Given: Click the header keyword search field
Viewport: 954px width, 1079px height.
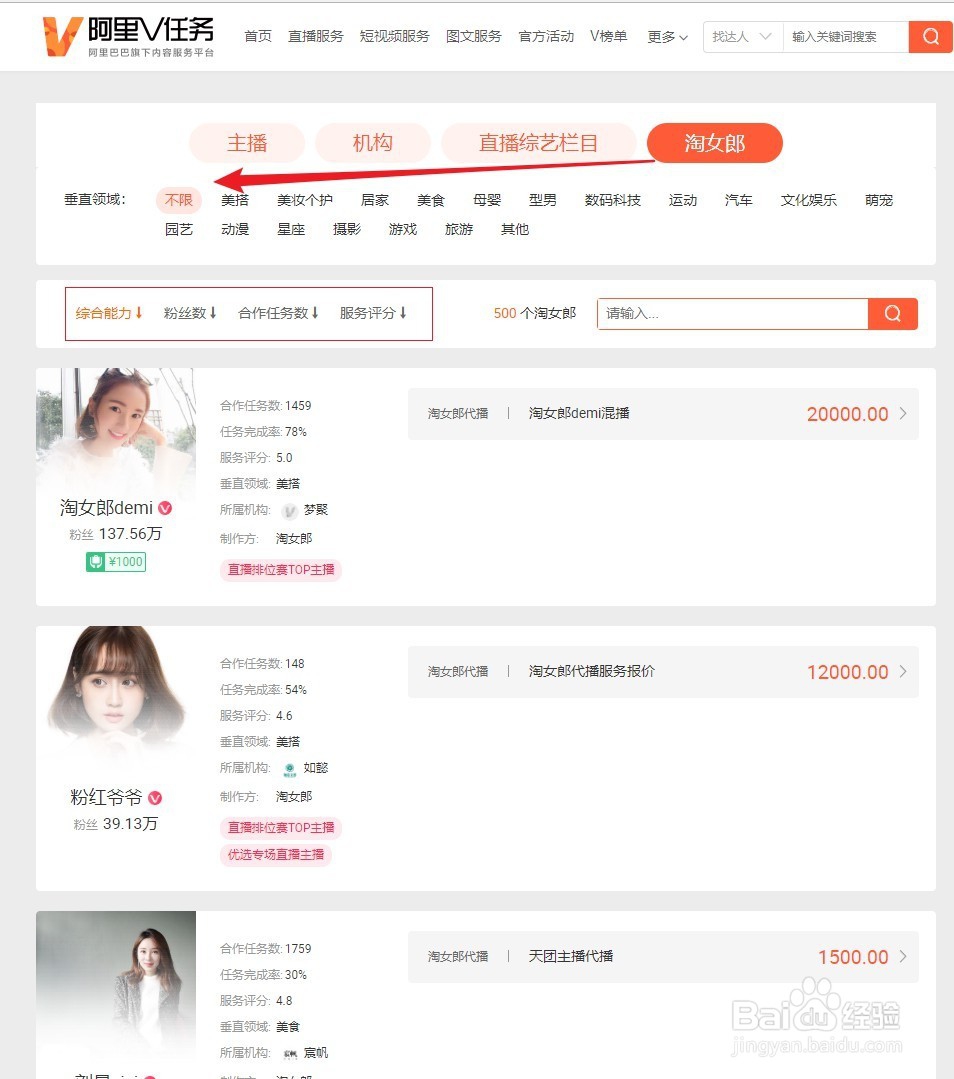Looking at the screenshot, I should (x=846, y=36).
